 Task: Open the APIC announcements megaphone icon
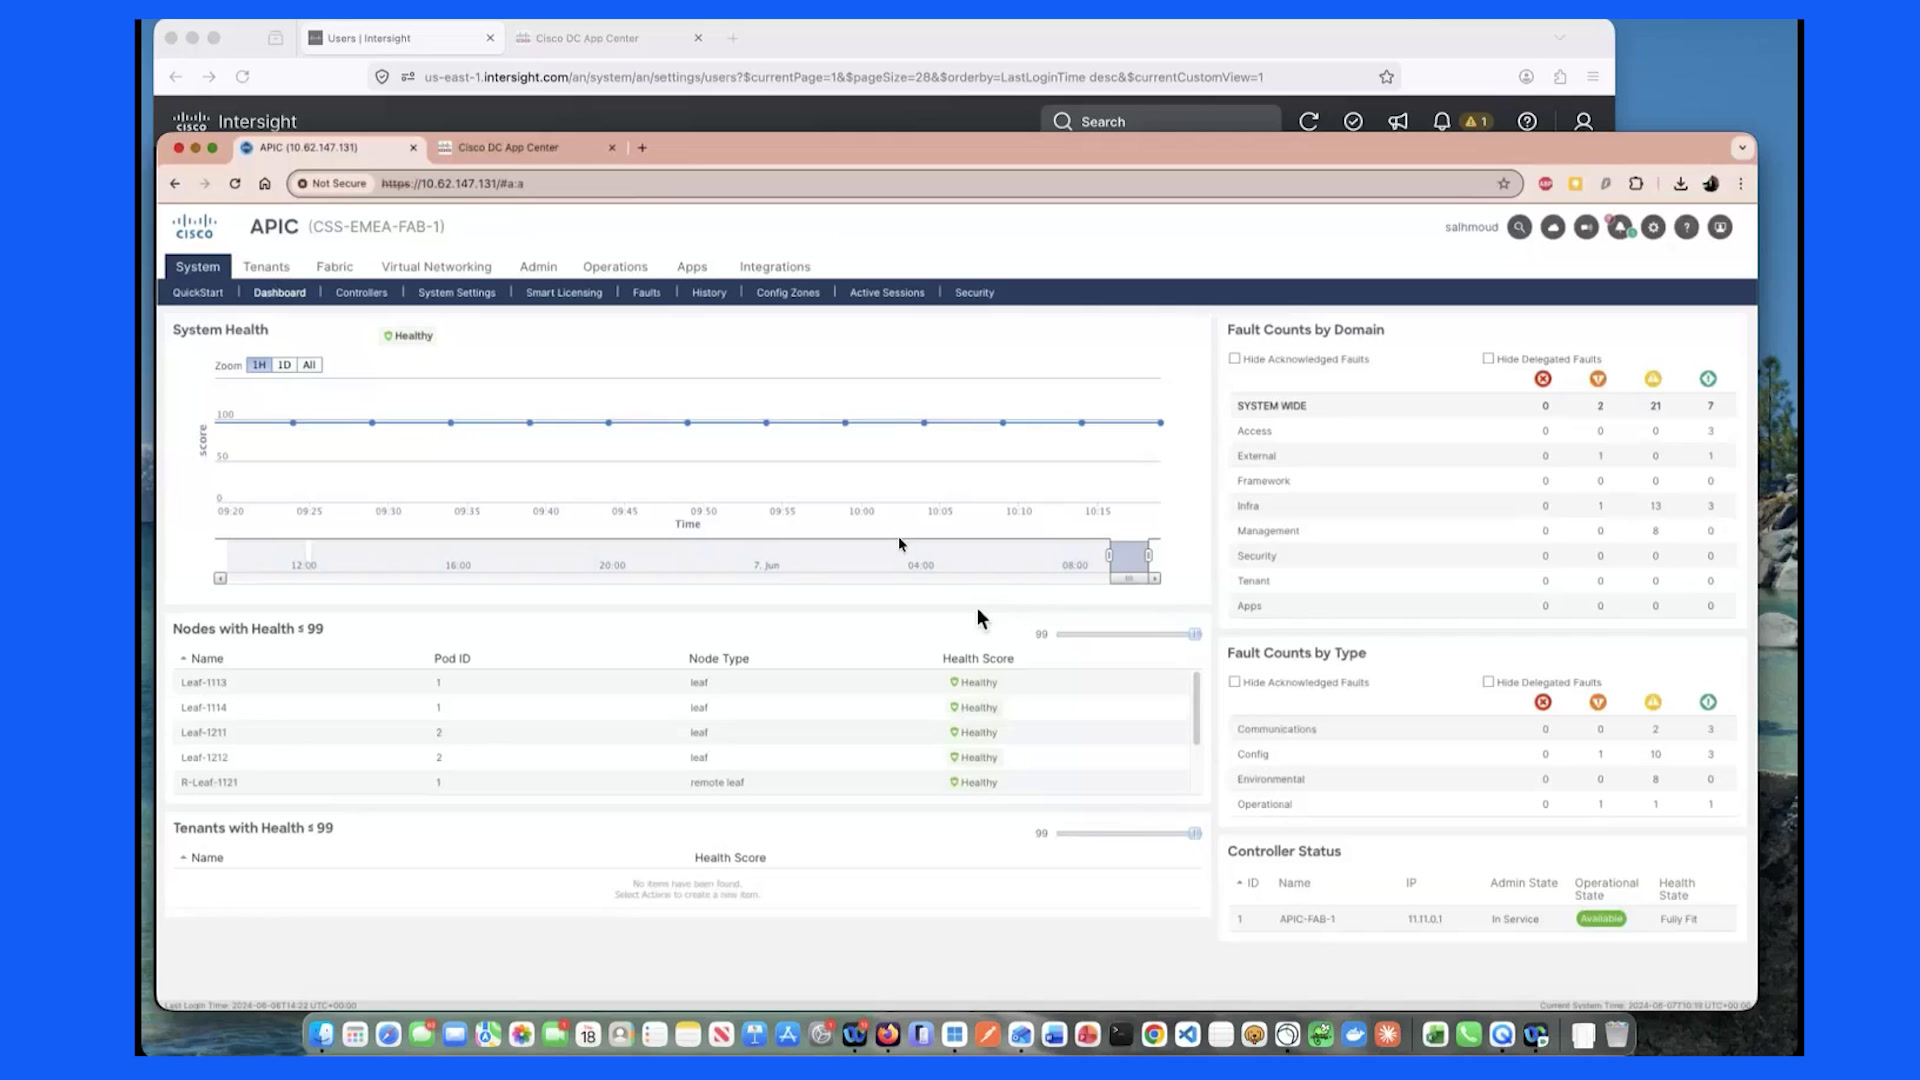pos(1586,227)
